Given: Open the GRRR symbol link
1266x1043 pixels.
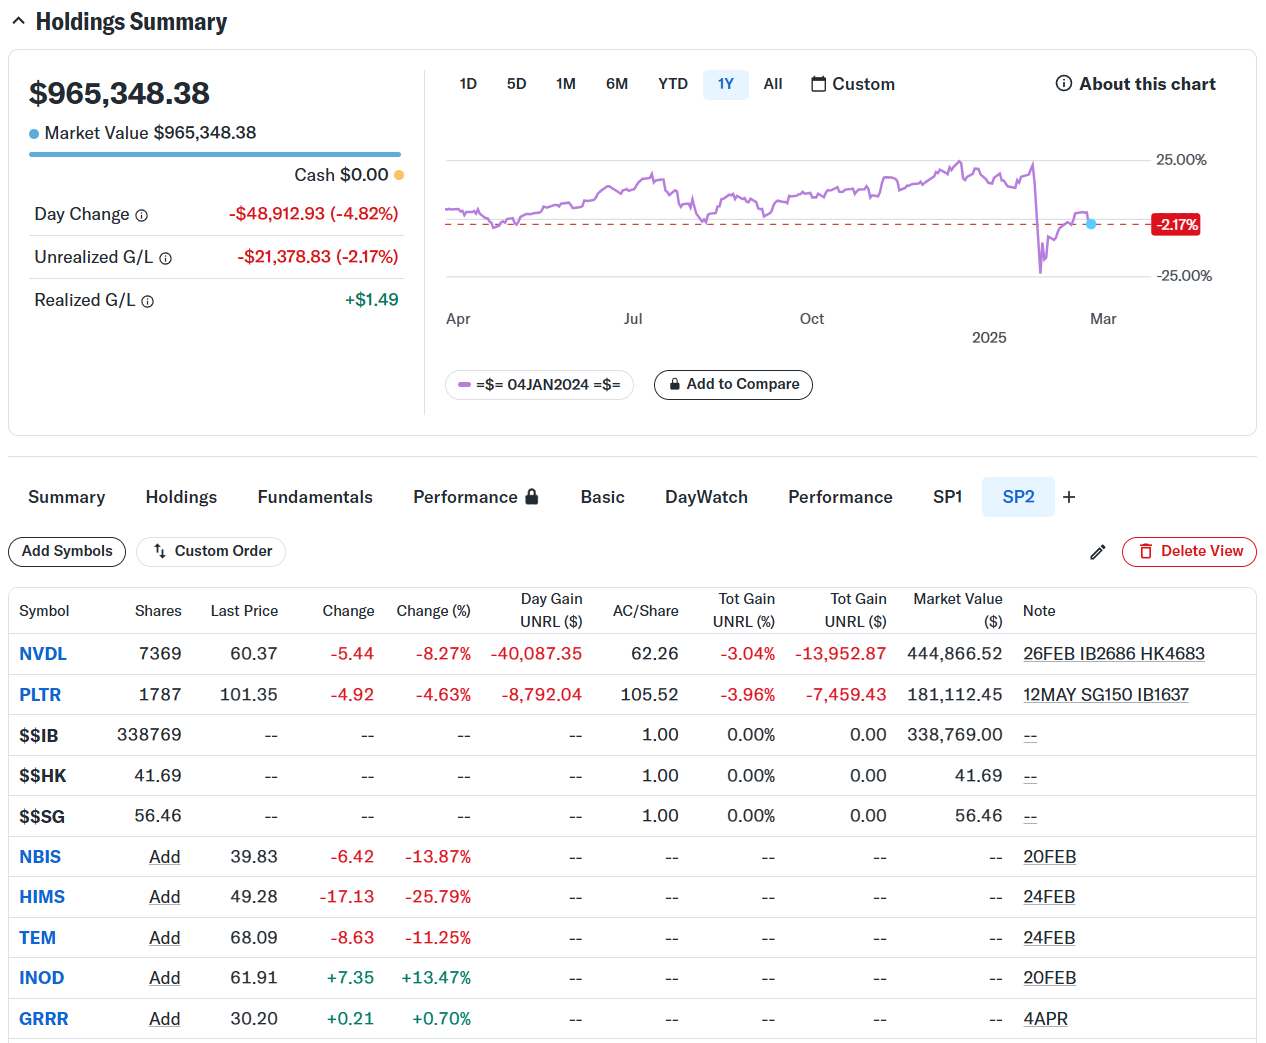Looking at the screenshot, I should point(44,1019).
